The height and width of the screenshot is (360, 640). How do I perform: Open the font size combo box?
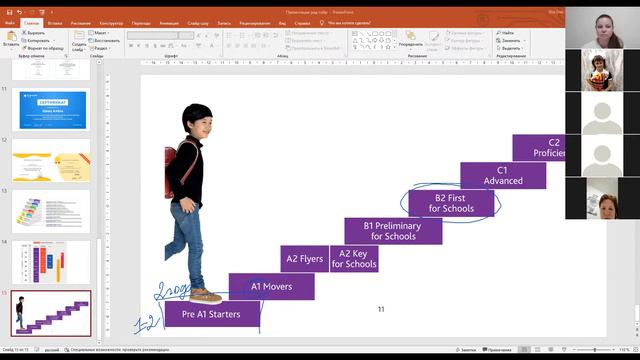tap(186, 36)
